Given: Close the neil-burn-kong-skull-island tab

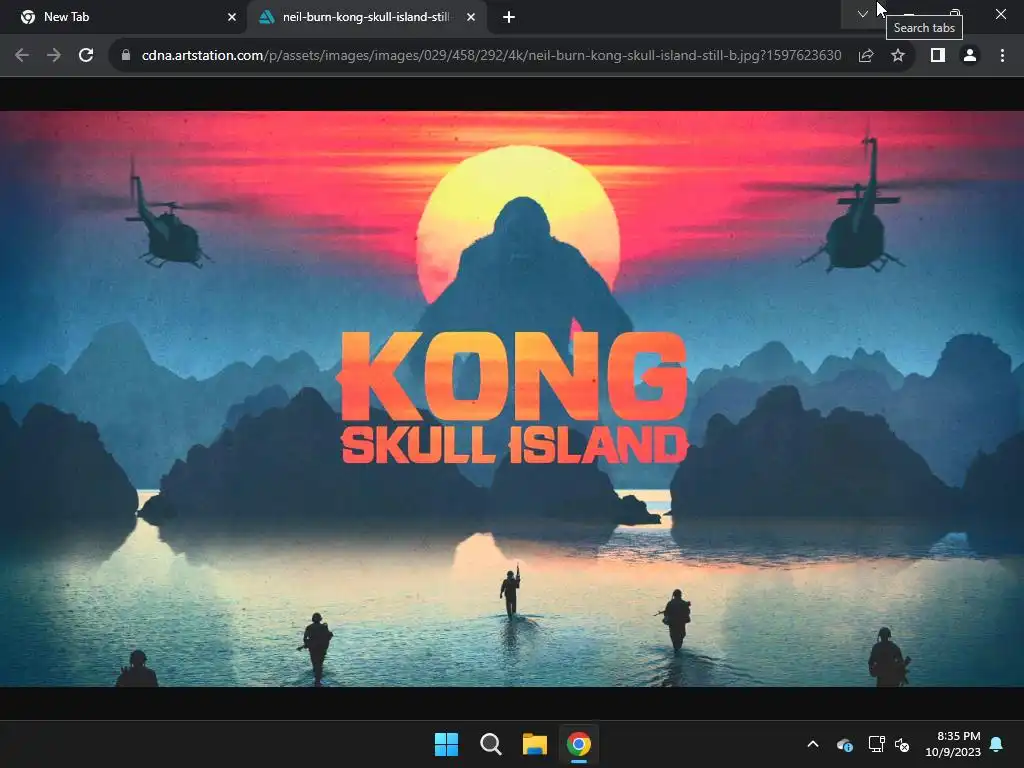Looking at the screenshot, I should pos(471,17).
